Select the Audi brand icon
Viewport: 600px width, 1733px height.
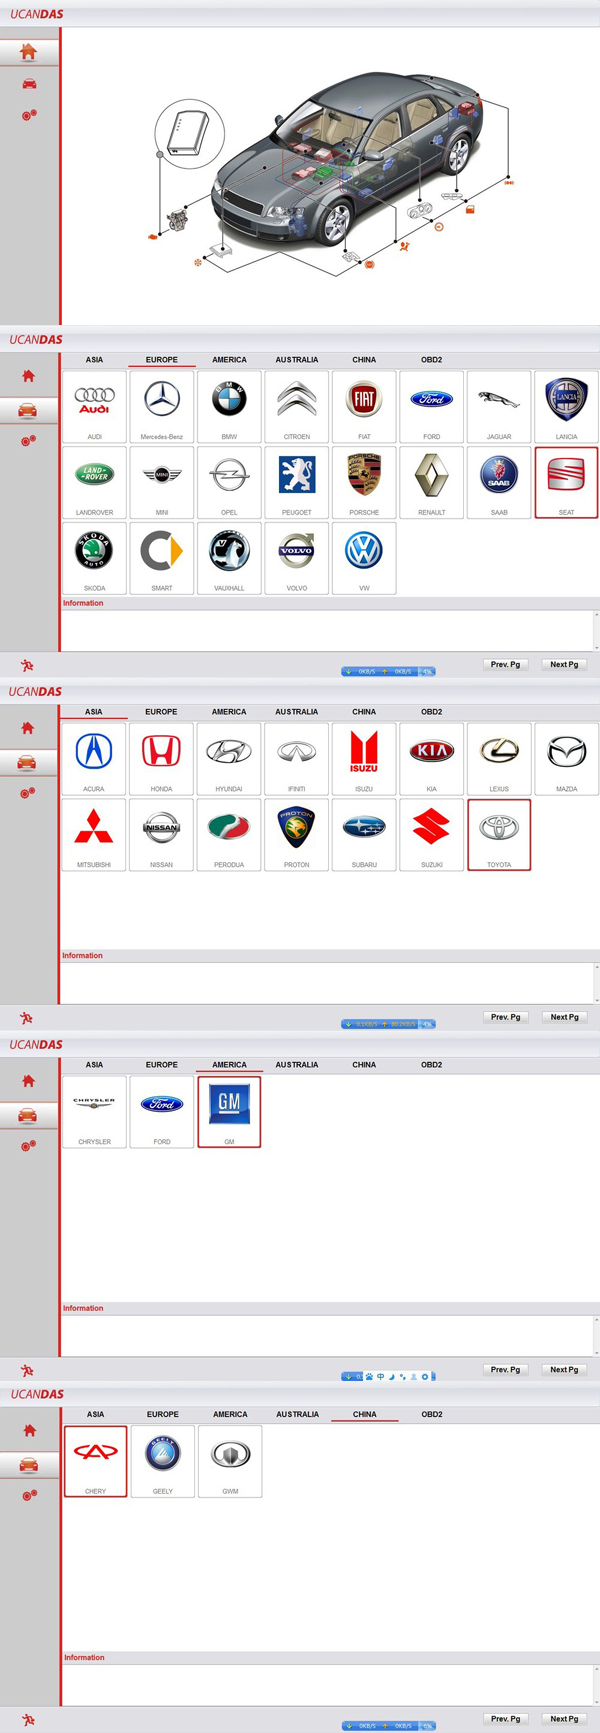(x=94, y=405)
